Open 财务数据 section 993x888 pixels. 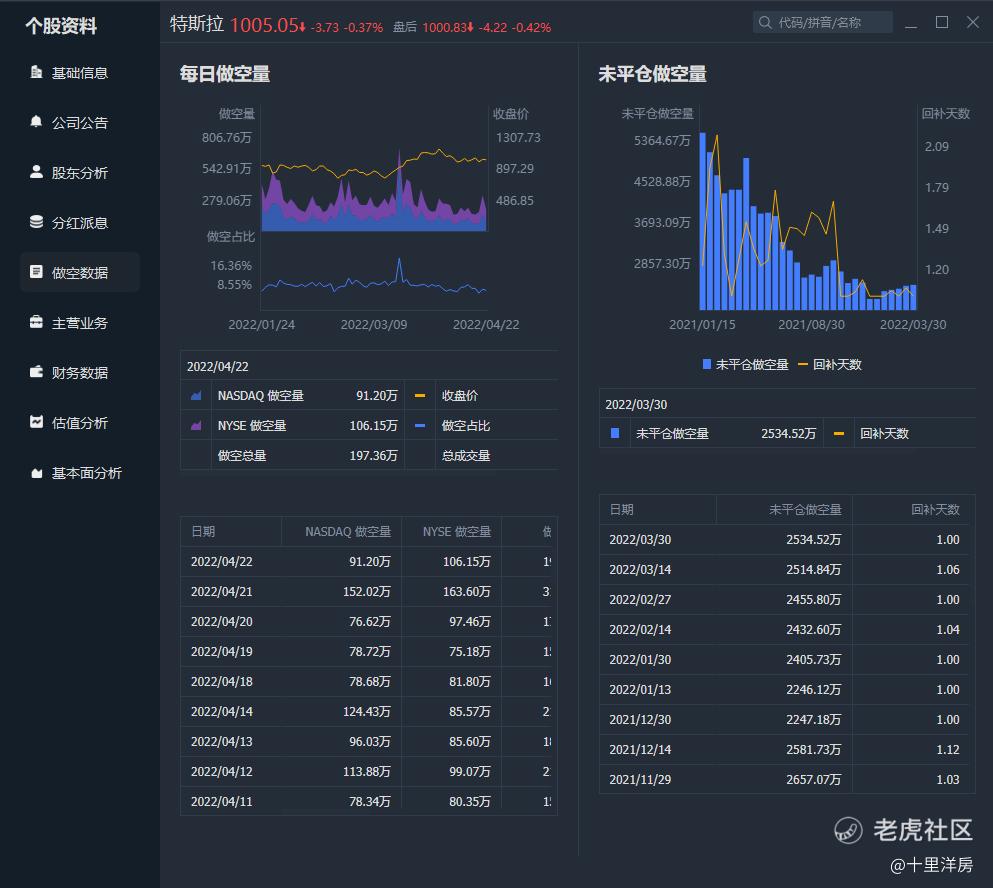(80, 372)
